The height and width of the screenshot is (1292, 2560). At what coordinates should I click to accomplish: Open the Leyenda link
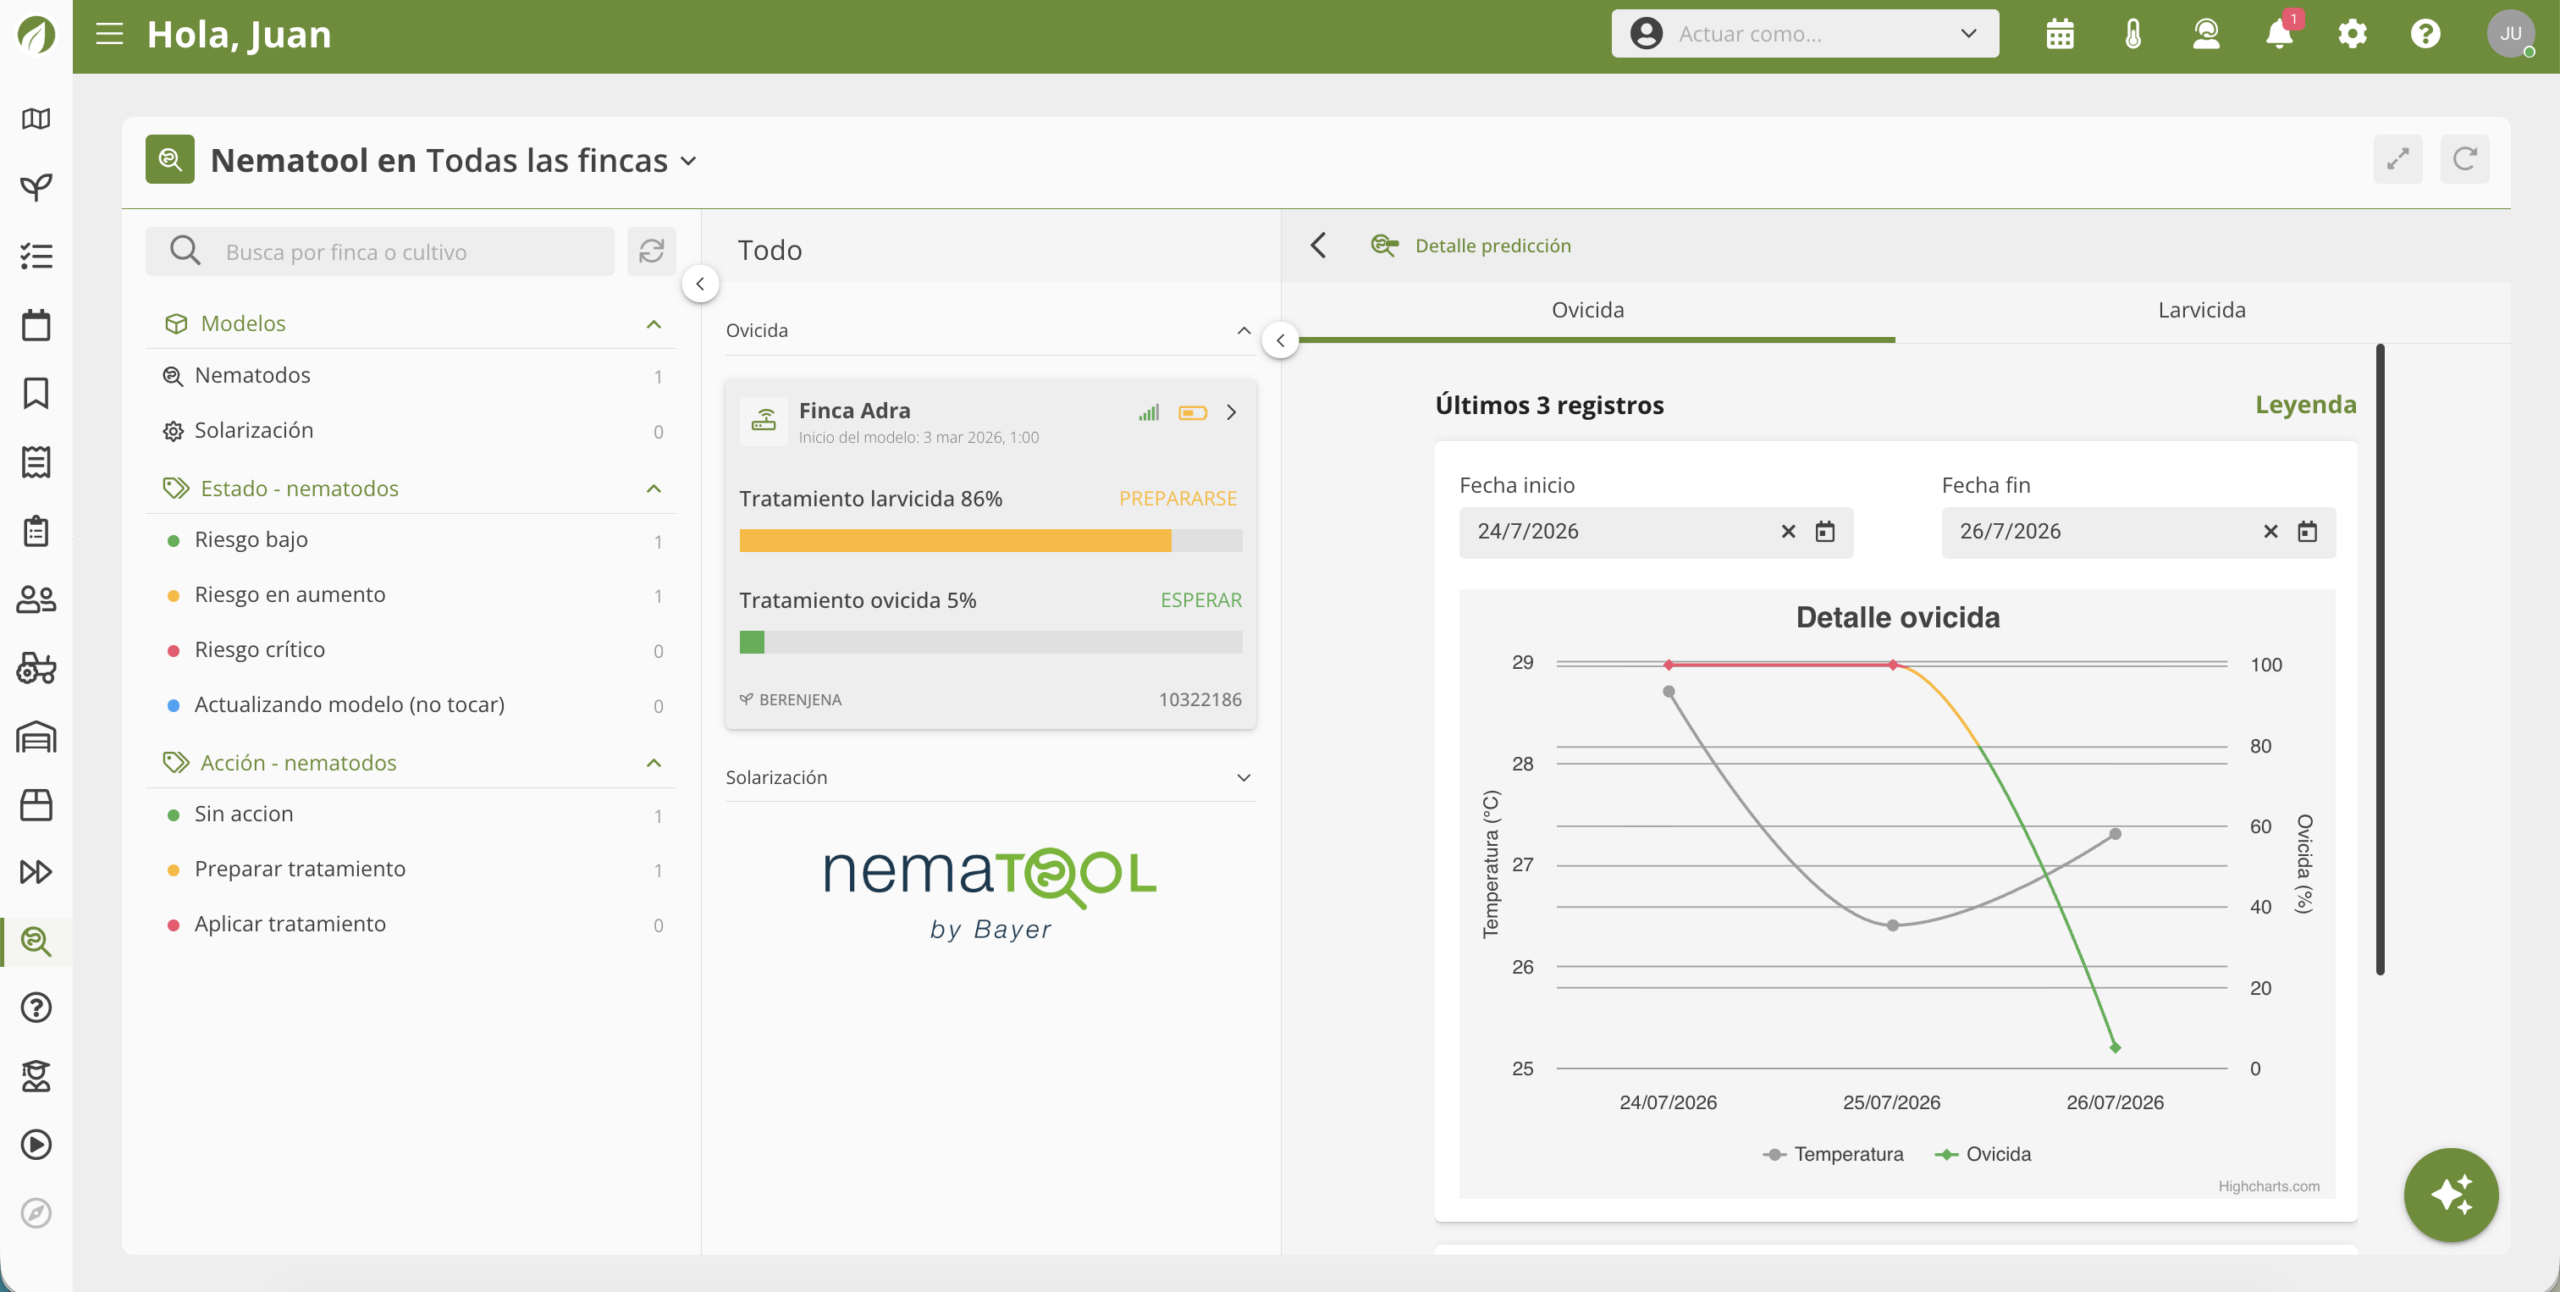tap(2305, 405)
